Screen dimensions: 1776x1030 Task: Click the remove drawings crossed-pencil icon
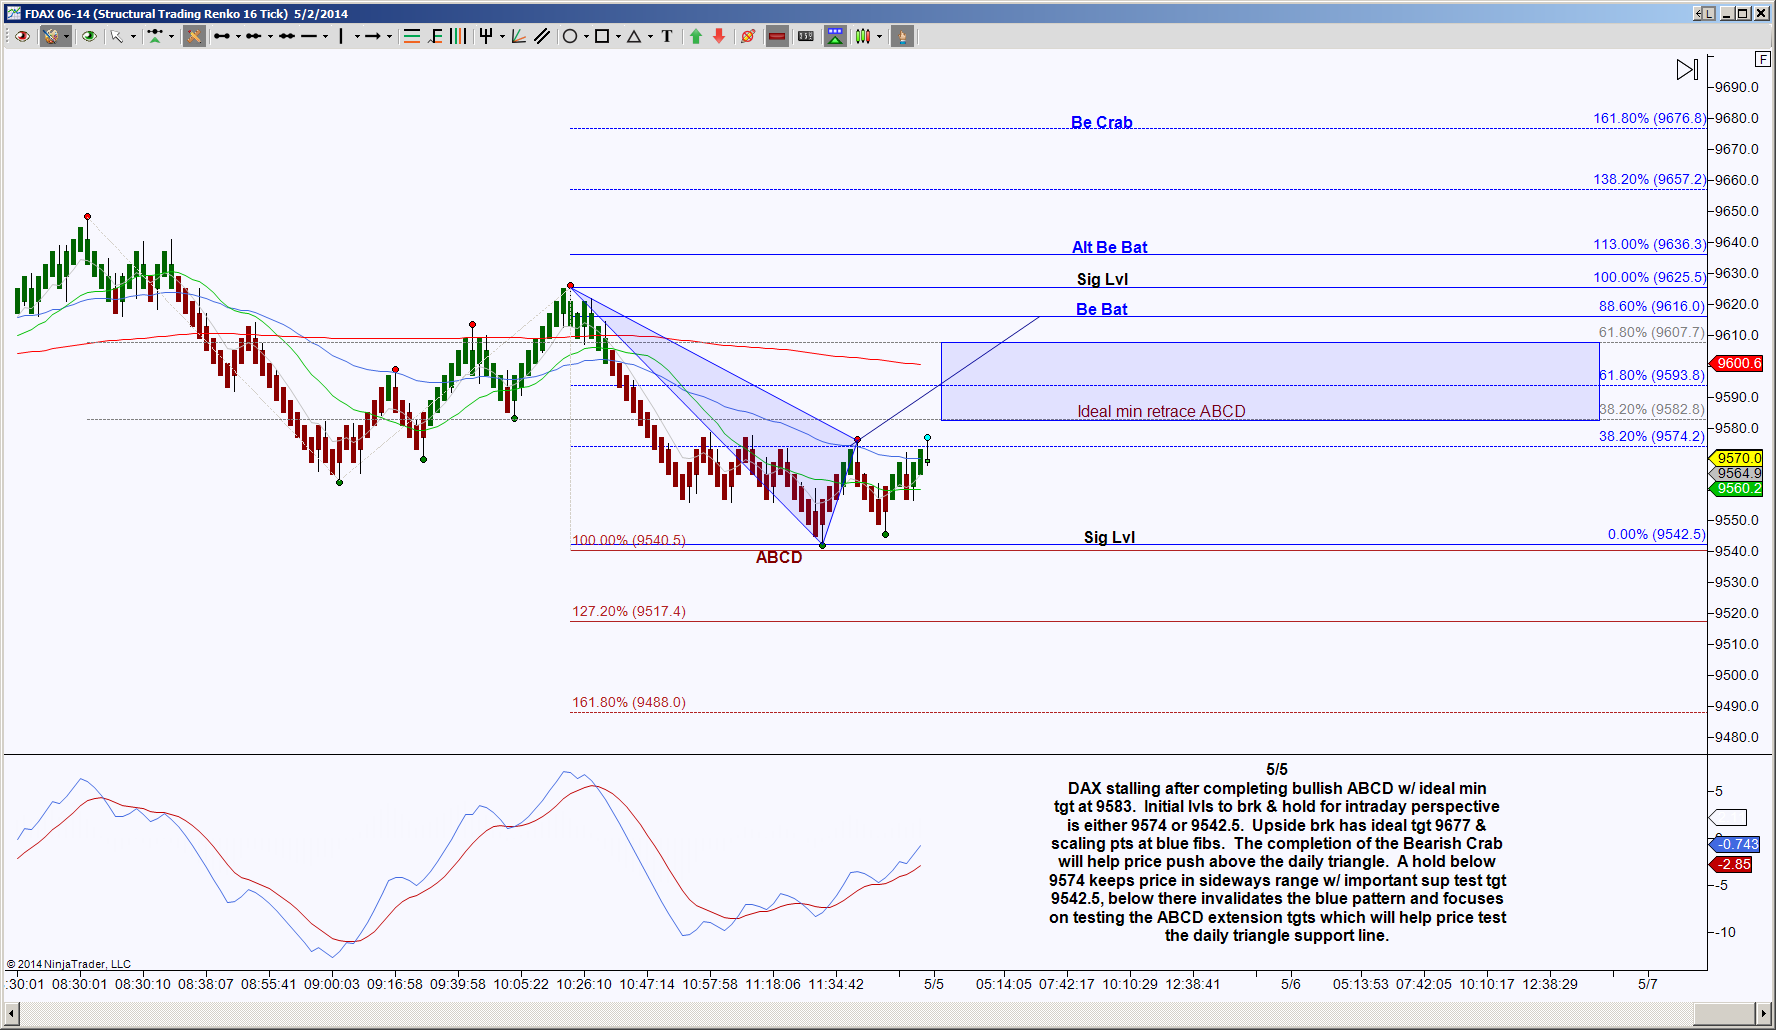(747, 36)
